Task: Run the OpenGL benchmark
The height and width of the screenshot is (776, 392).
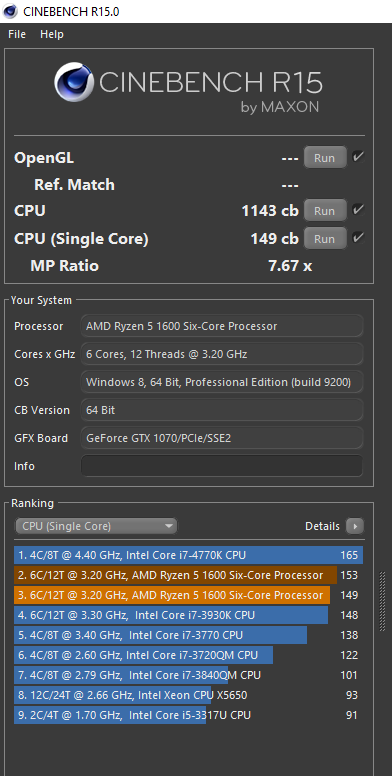Action: [x=325, y=158]
